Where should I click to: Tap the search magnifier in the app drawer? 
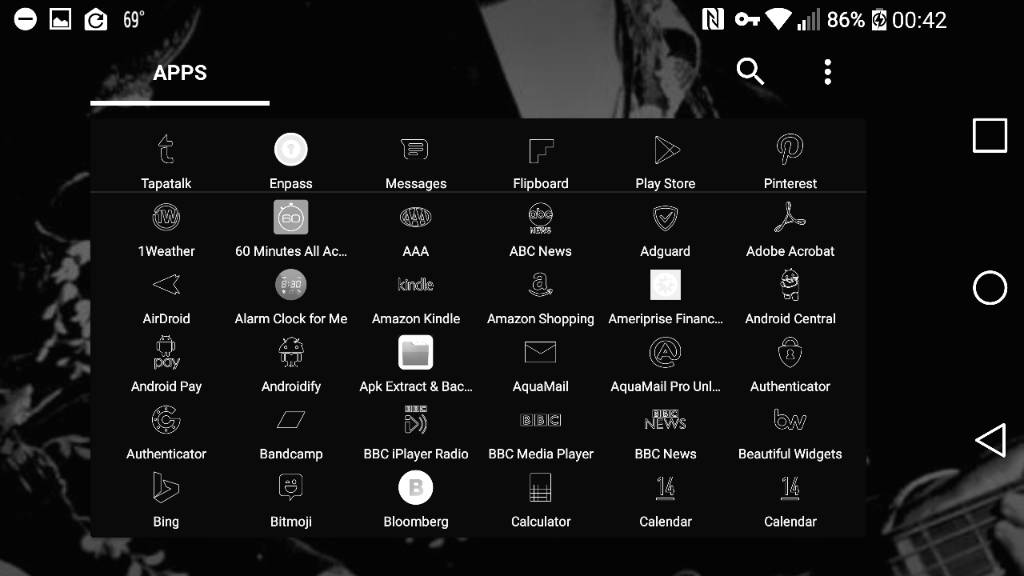click(750, 71)
